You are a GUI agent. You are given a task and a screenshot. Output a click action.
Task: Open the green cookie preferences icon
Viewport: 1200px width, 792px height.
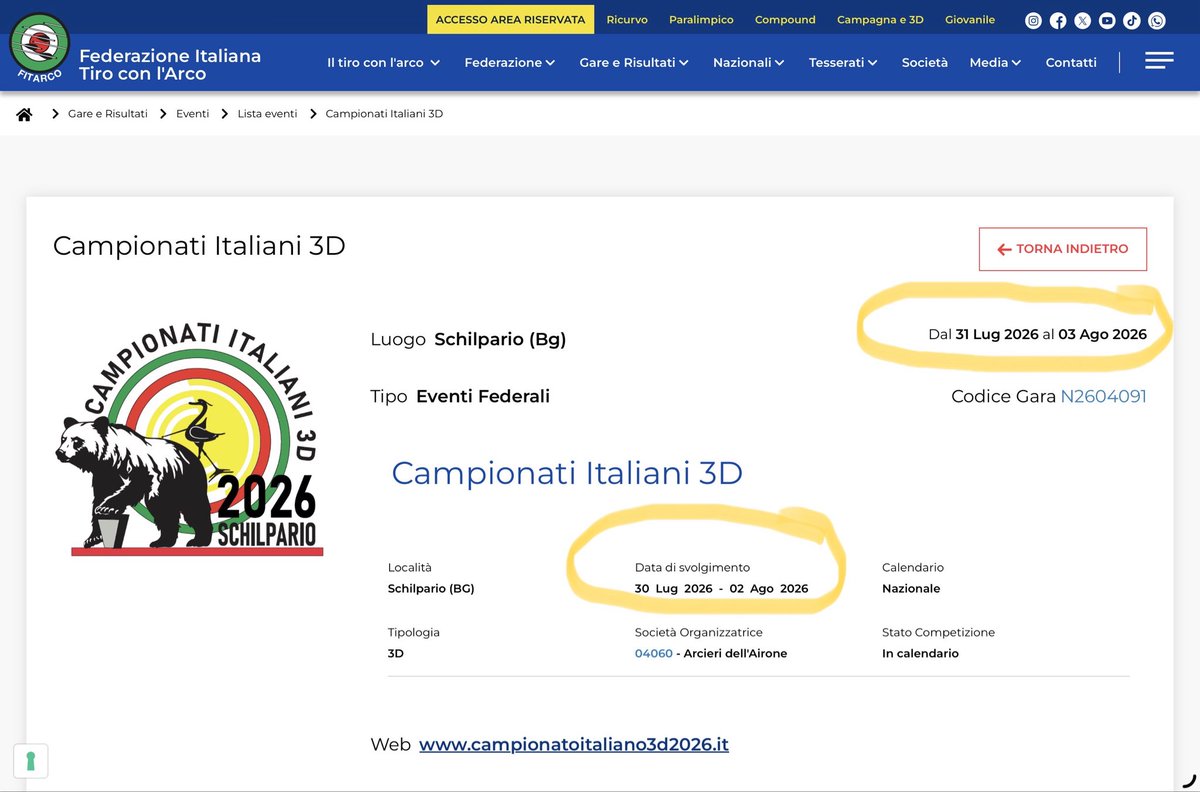[x=30, y=761]
